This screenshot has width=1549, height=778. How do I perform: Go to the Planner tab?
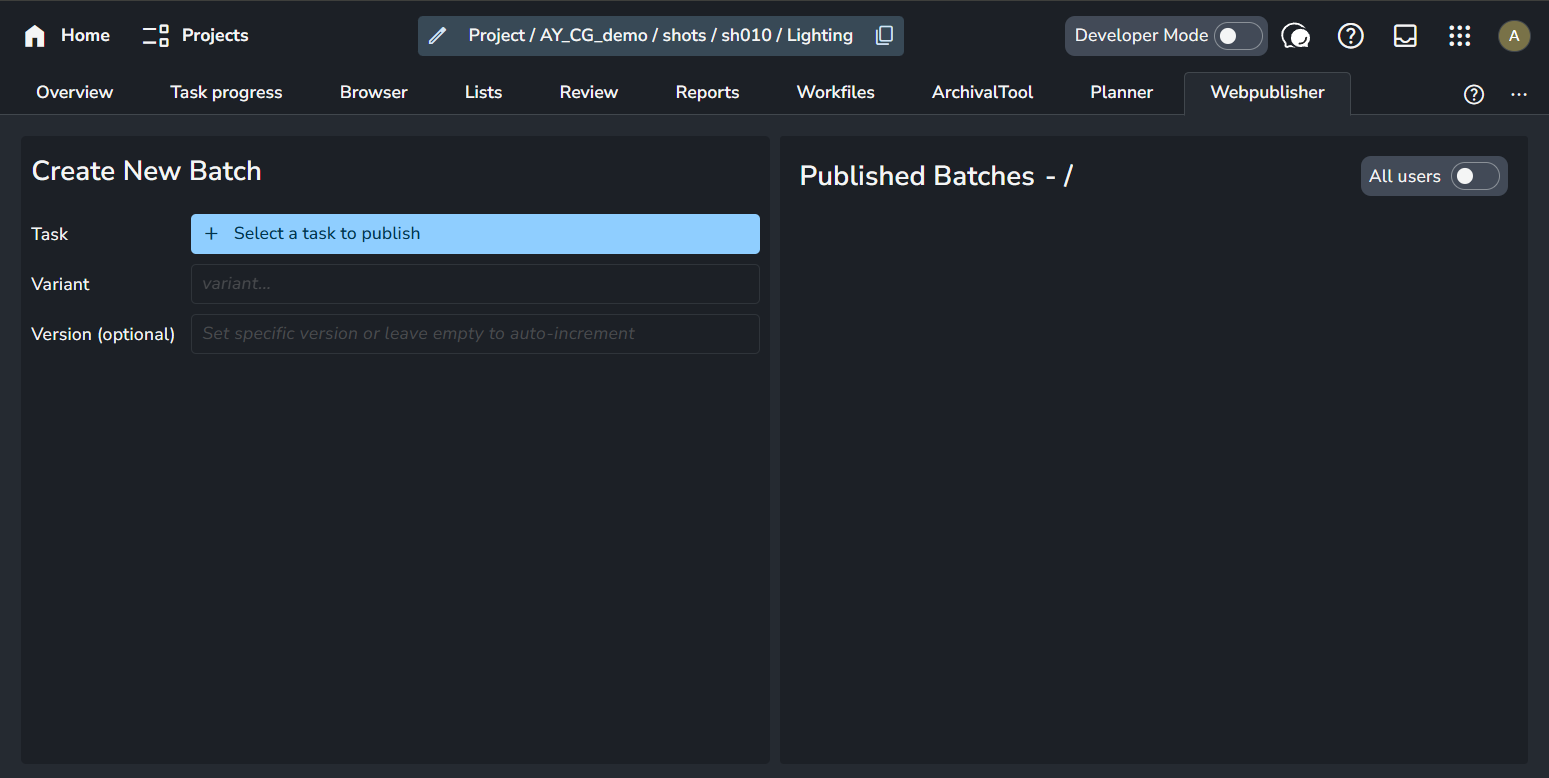1121,92
